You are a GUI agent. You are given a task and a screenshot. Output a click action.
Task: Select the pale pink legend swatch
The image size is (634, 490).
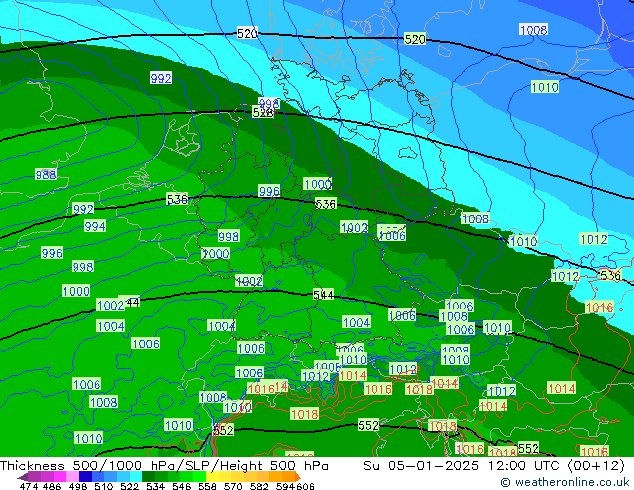point(72,477)
